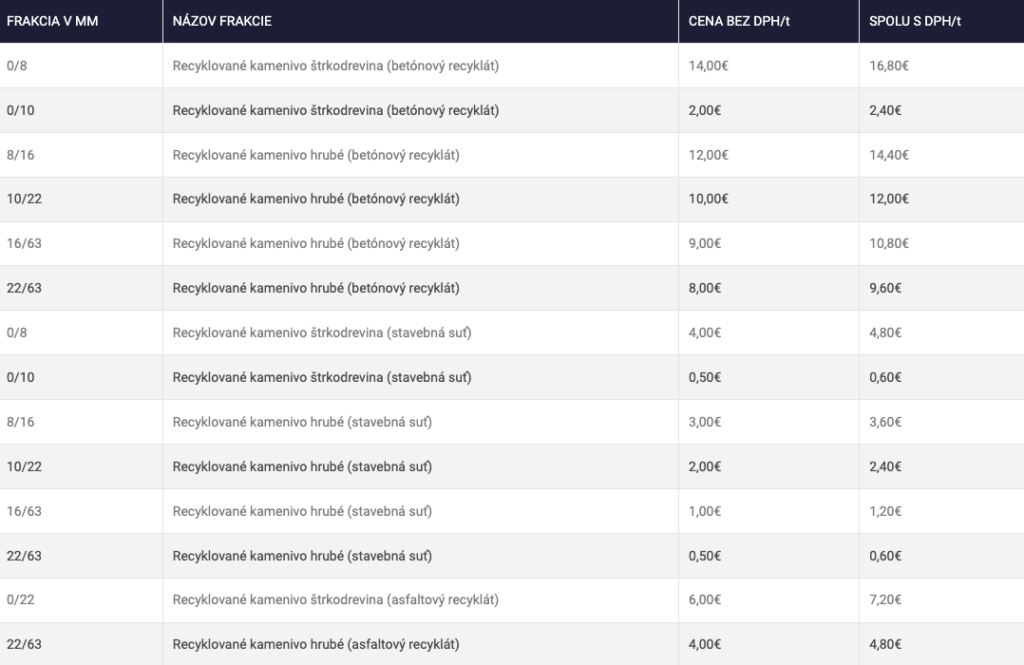Click the 7,20€ total cell
The height and width of the screenshot is (665, 1024).
click(942, 600)
